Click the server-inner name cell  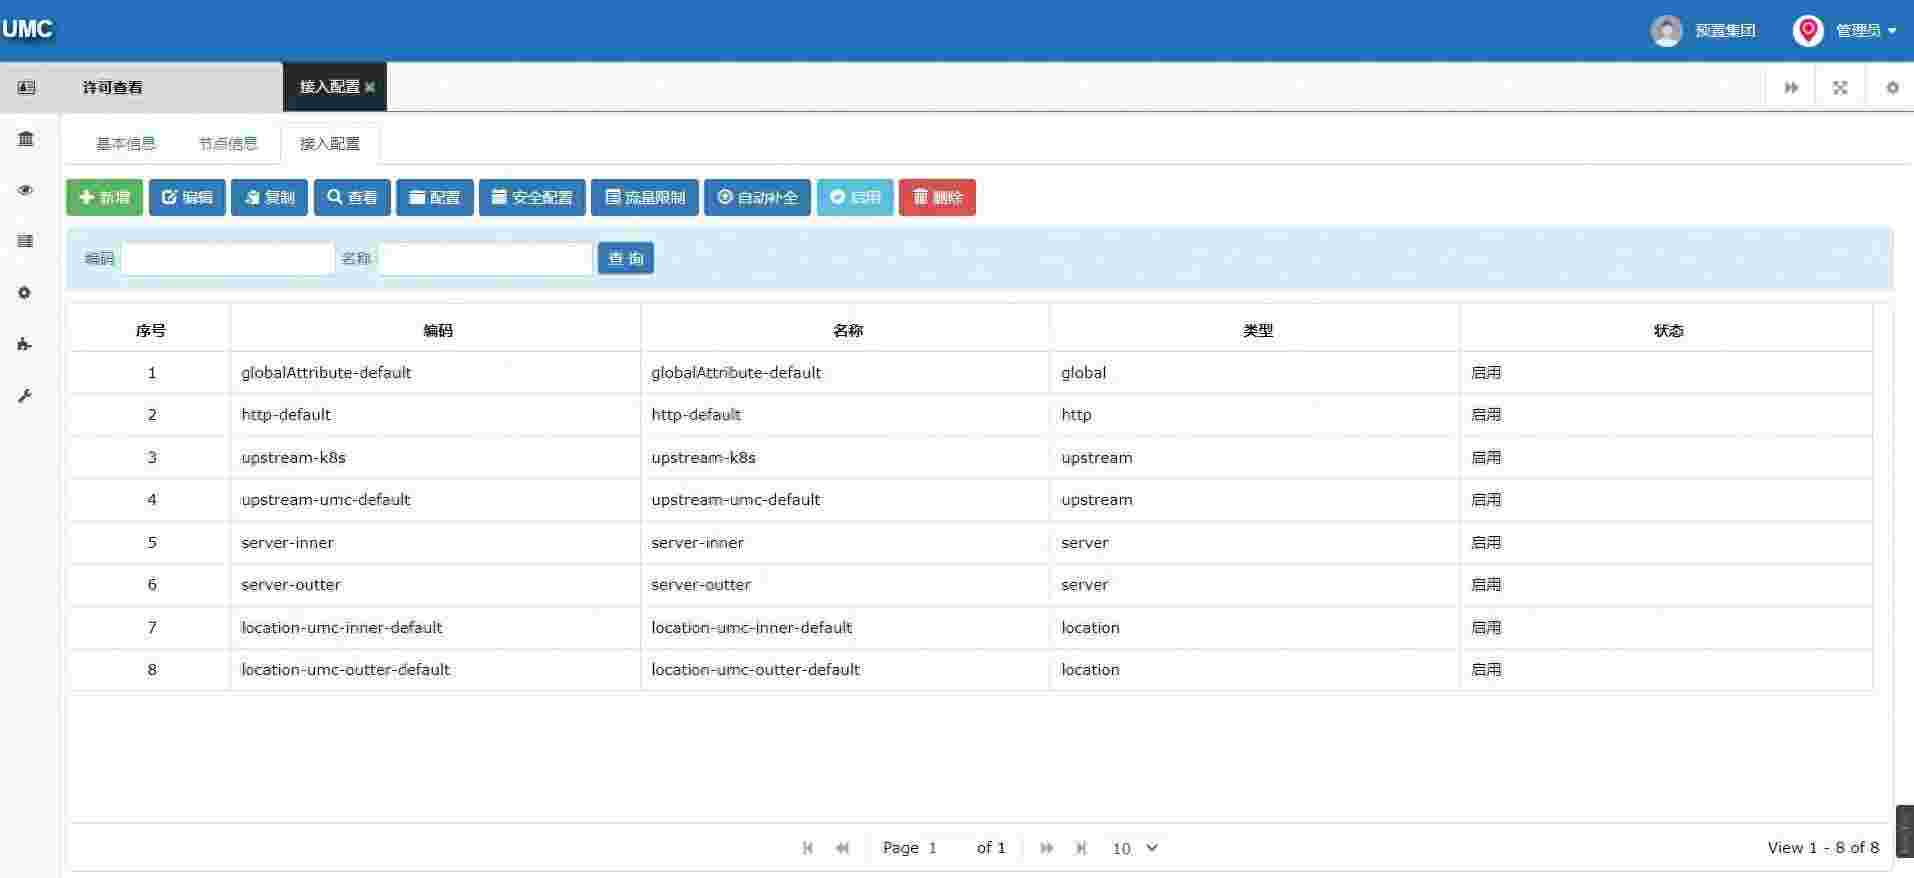[846, 542]
